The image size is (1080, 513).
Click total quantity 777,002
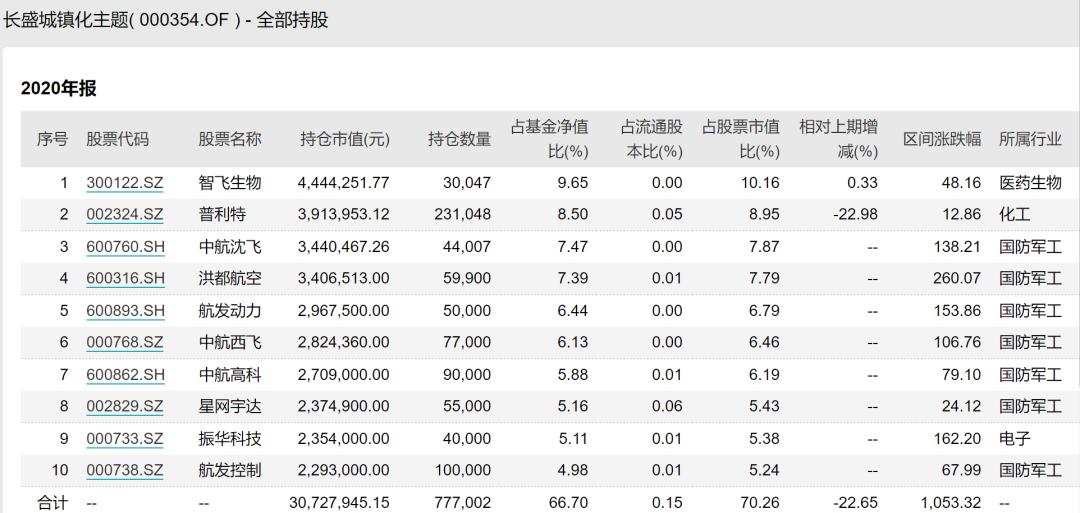point(463,503)
